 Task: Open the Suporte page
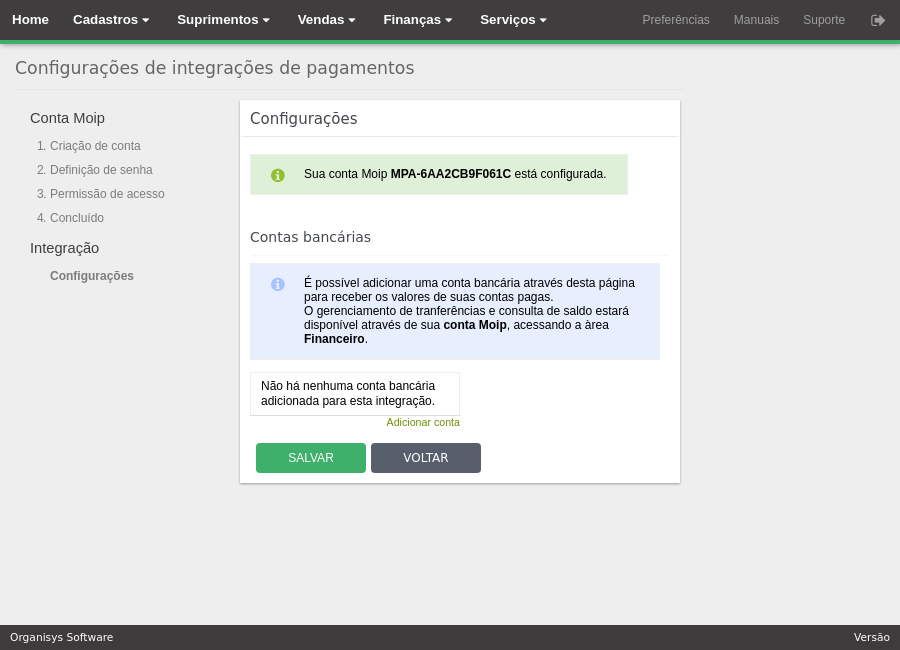pyautogui.click(x=824, y=20)
